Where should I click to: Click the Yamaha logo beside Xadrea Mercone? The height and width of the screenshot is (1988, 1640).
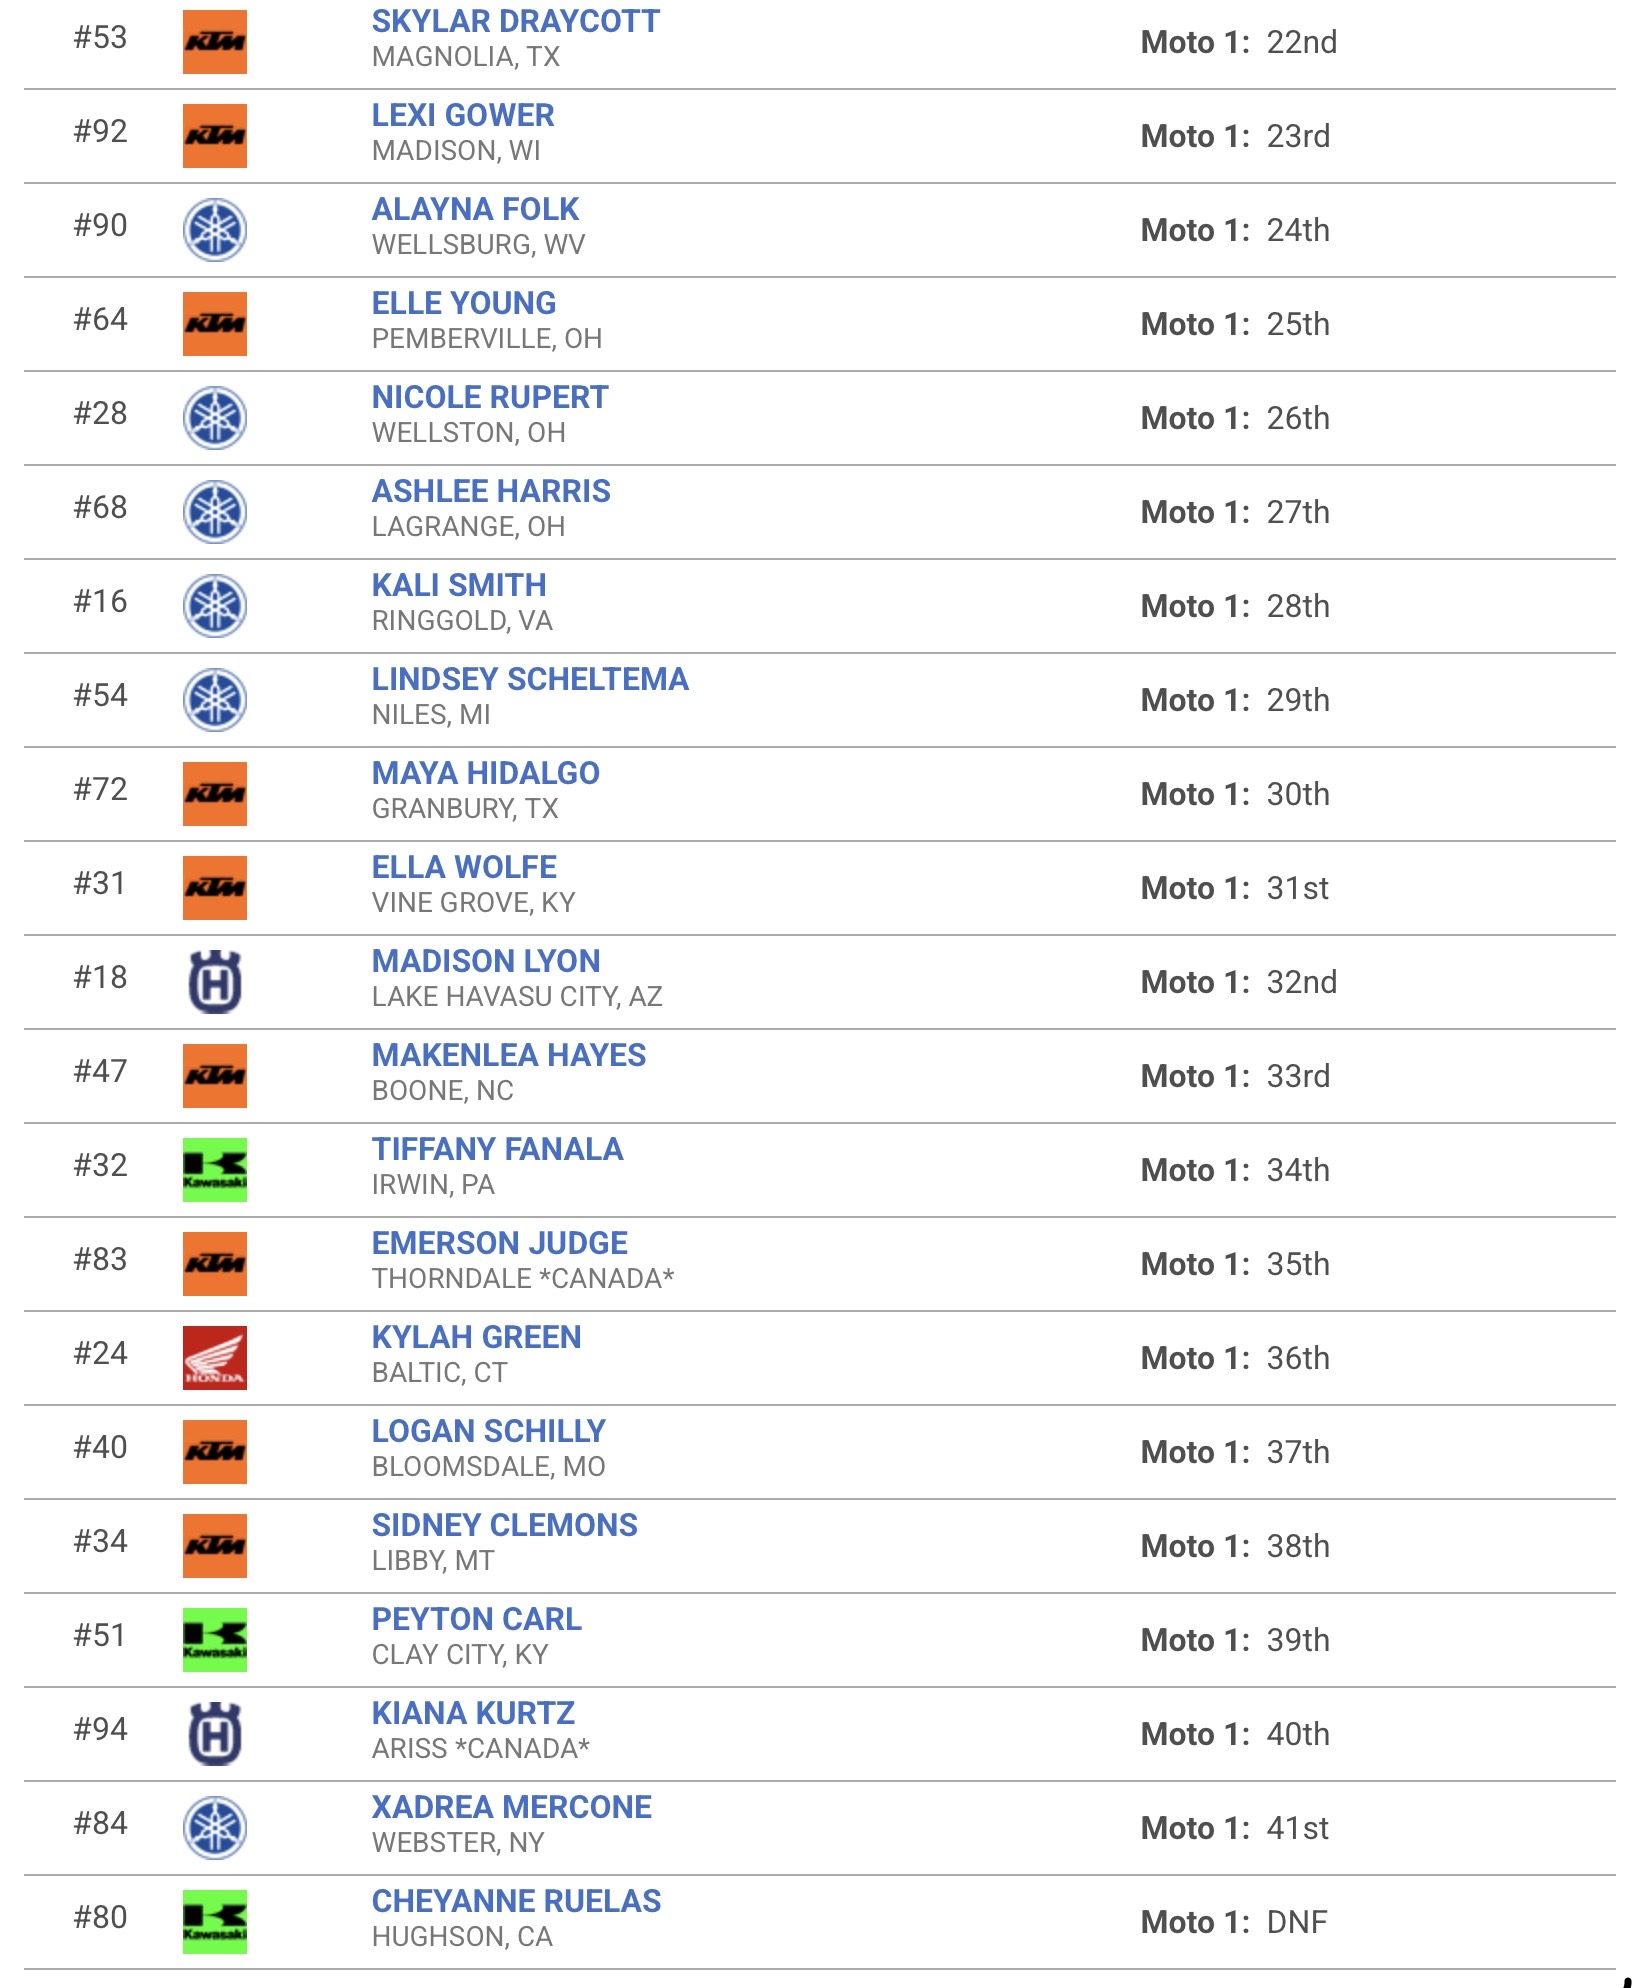pos(215,1828)
